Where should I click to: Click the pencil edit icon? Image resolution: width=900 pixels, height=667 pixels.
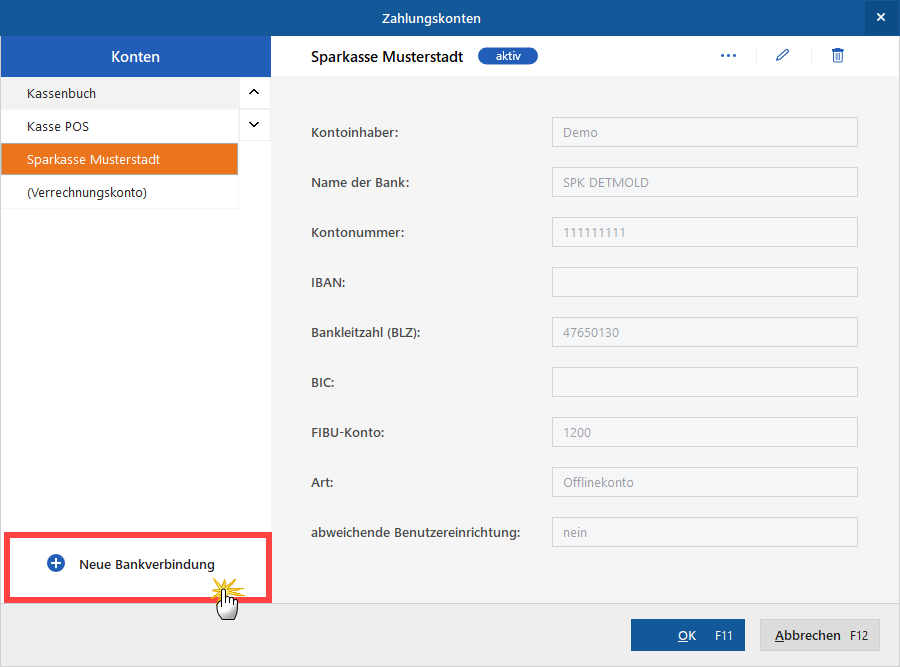782,56
